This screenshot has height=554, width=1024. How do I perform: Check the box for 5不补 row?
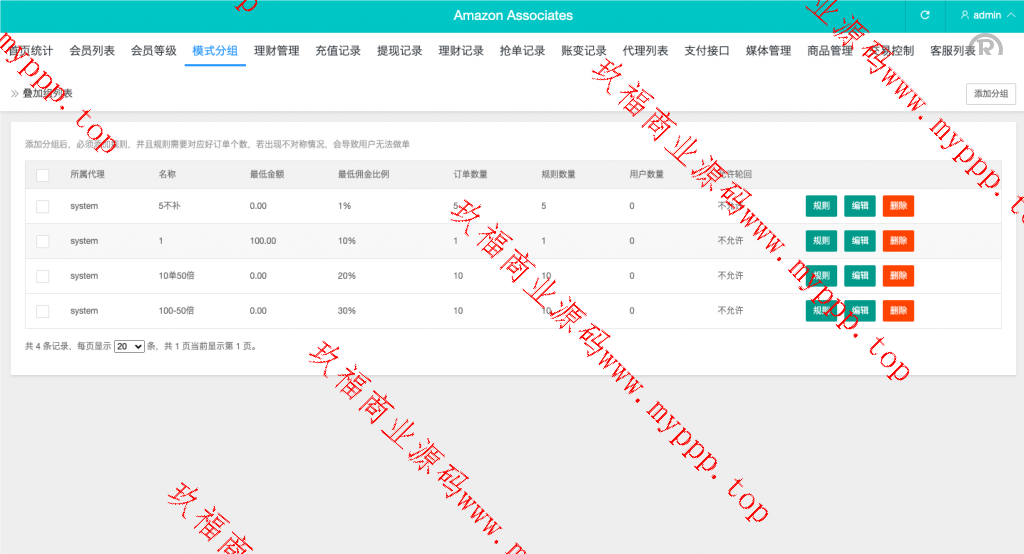click(x=42, y=206)
